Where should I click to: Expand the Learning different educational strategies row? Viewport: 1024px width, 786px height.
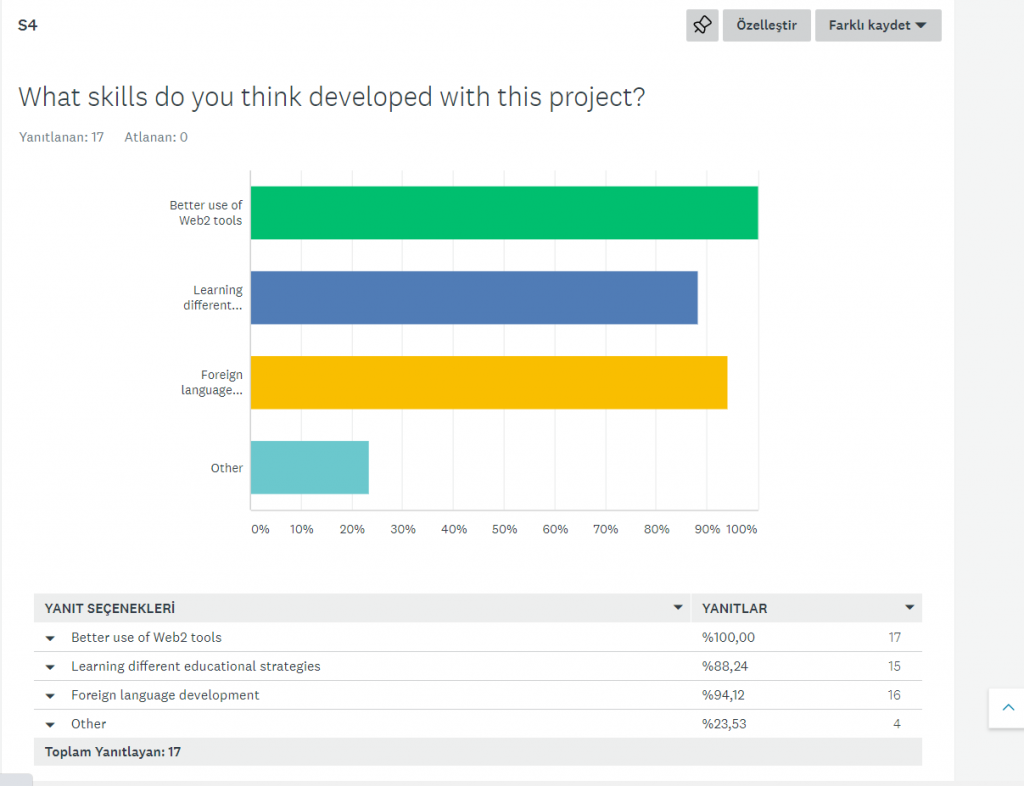[x=50, y=667]
